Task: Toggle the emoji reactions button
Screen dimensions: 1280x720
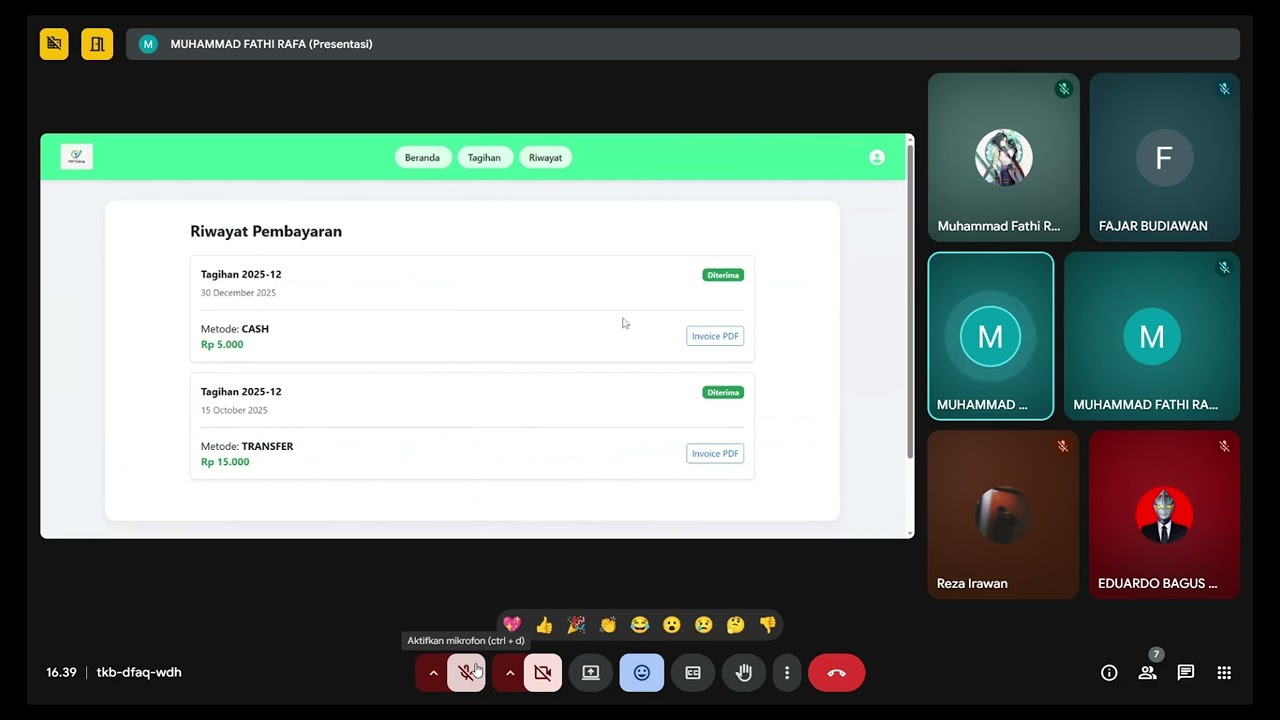Action: coord(642,673)
